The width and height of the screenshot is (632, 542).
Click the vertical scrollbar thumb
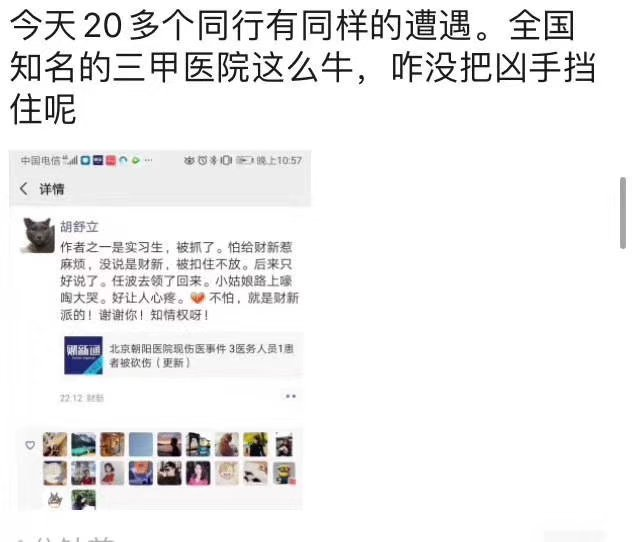623,213
